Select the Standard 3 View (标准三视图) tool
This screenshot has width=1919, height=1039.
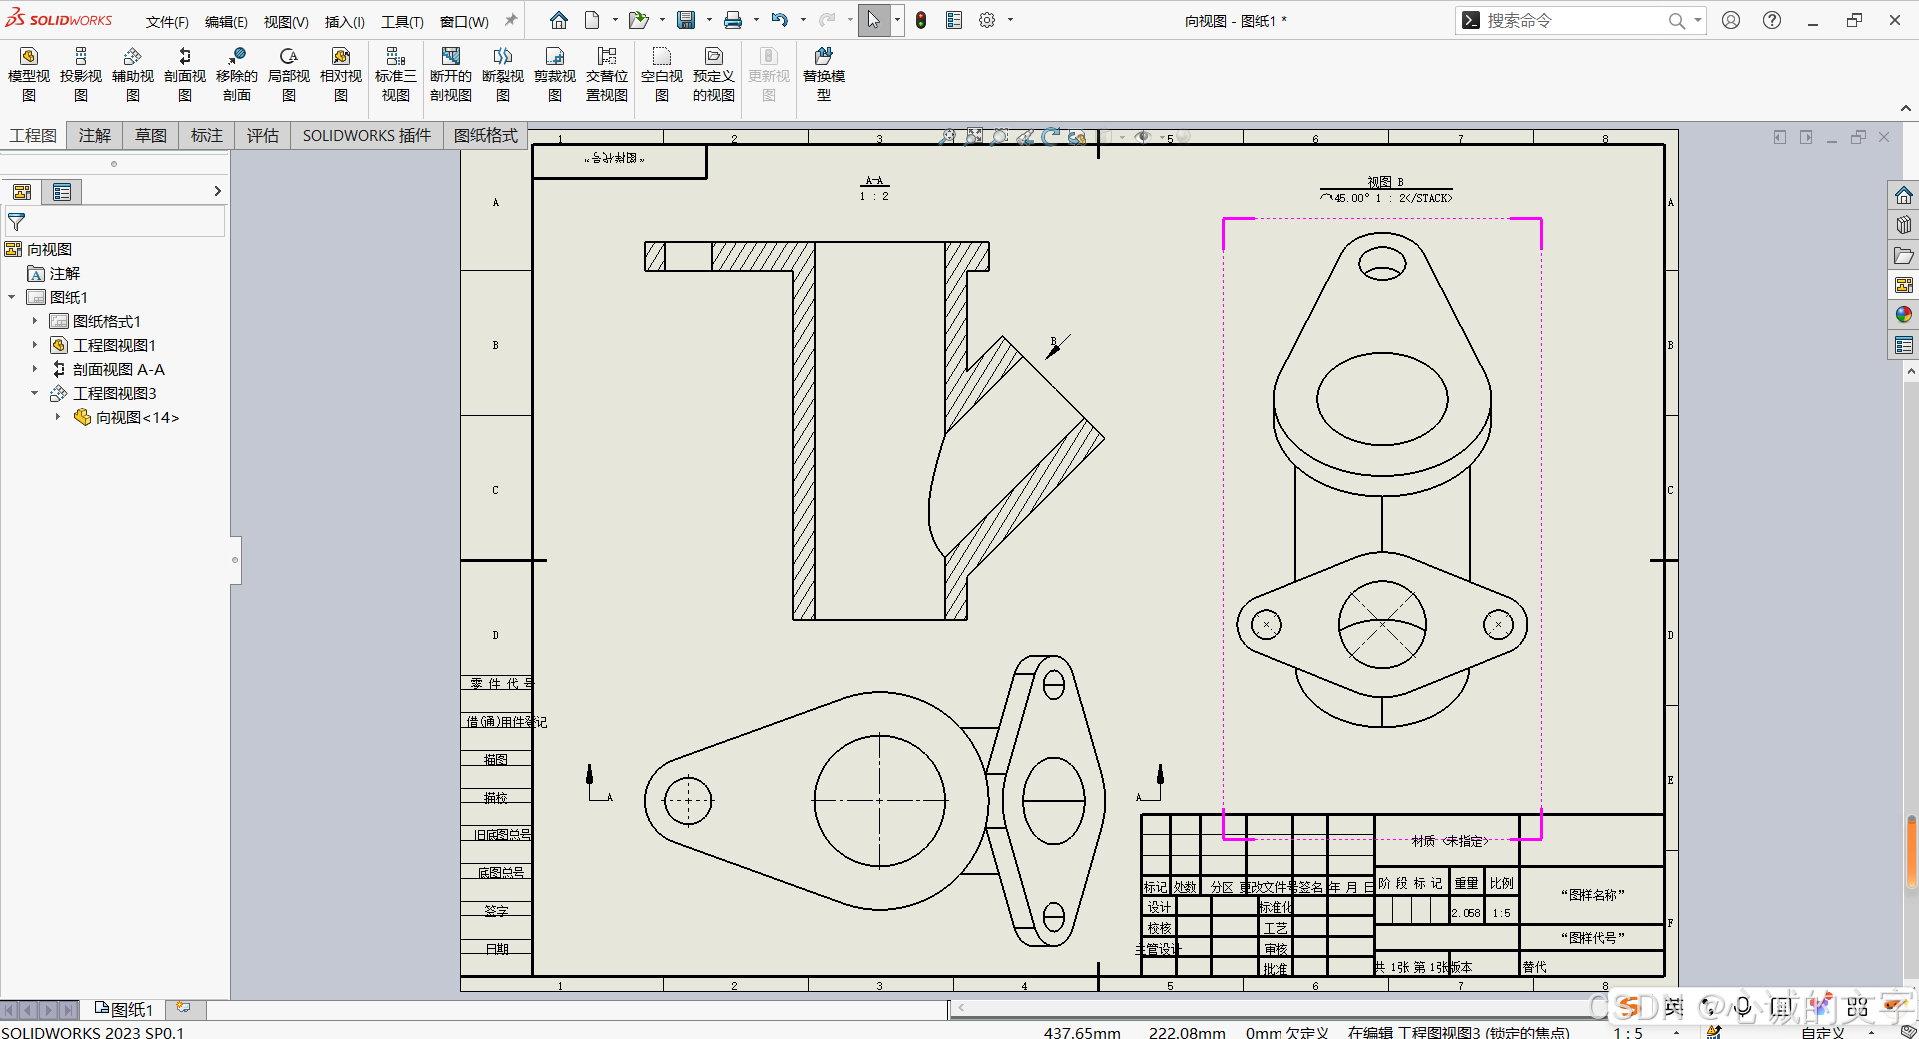tap(396, 75)
